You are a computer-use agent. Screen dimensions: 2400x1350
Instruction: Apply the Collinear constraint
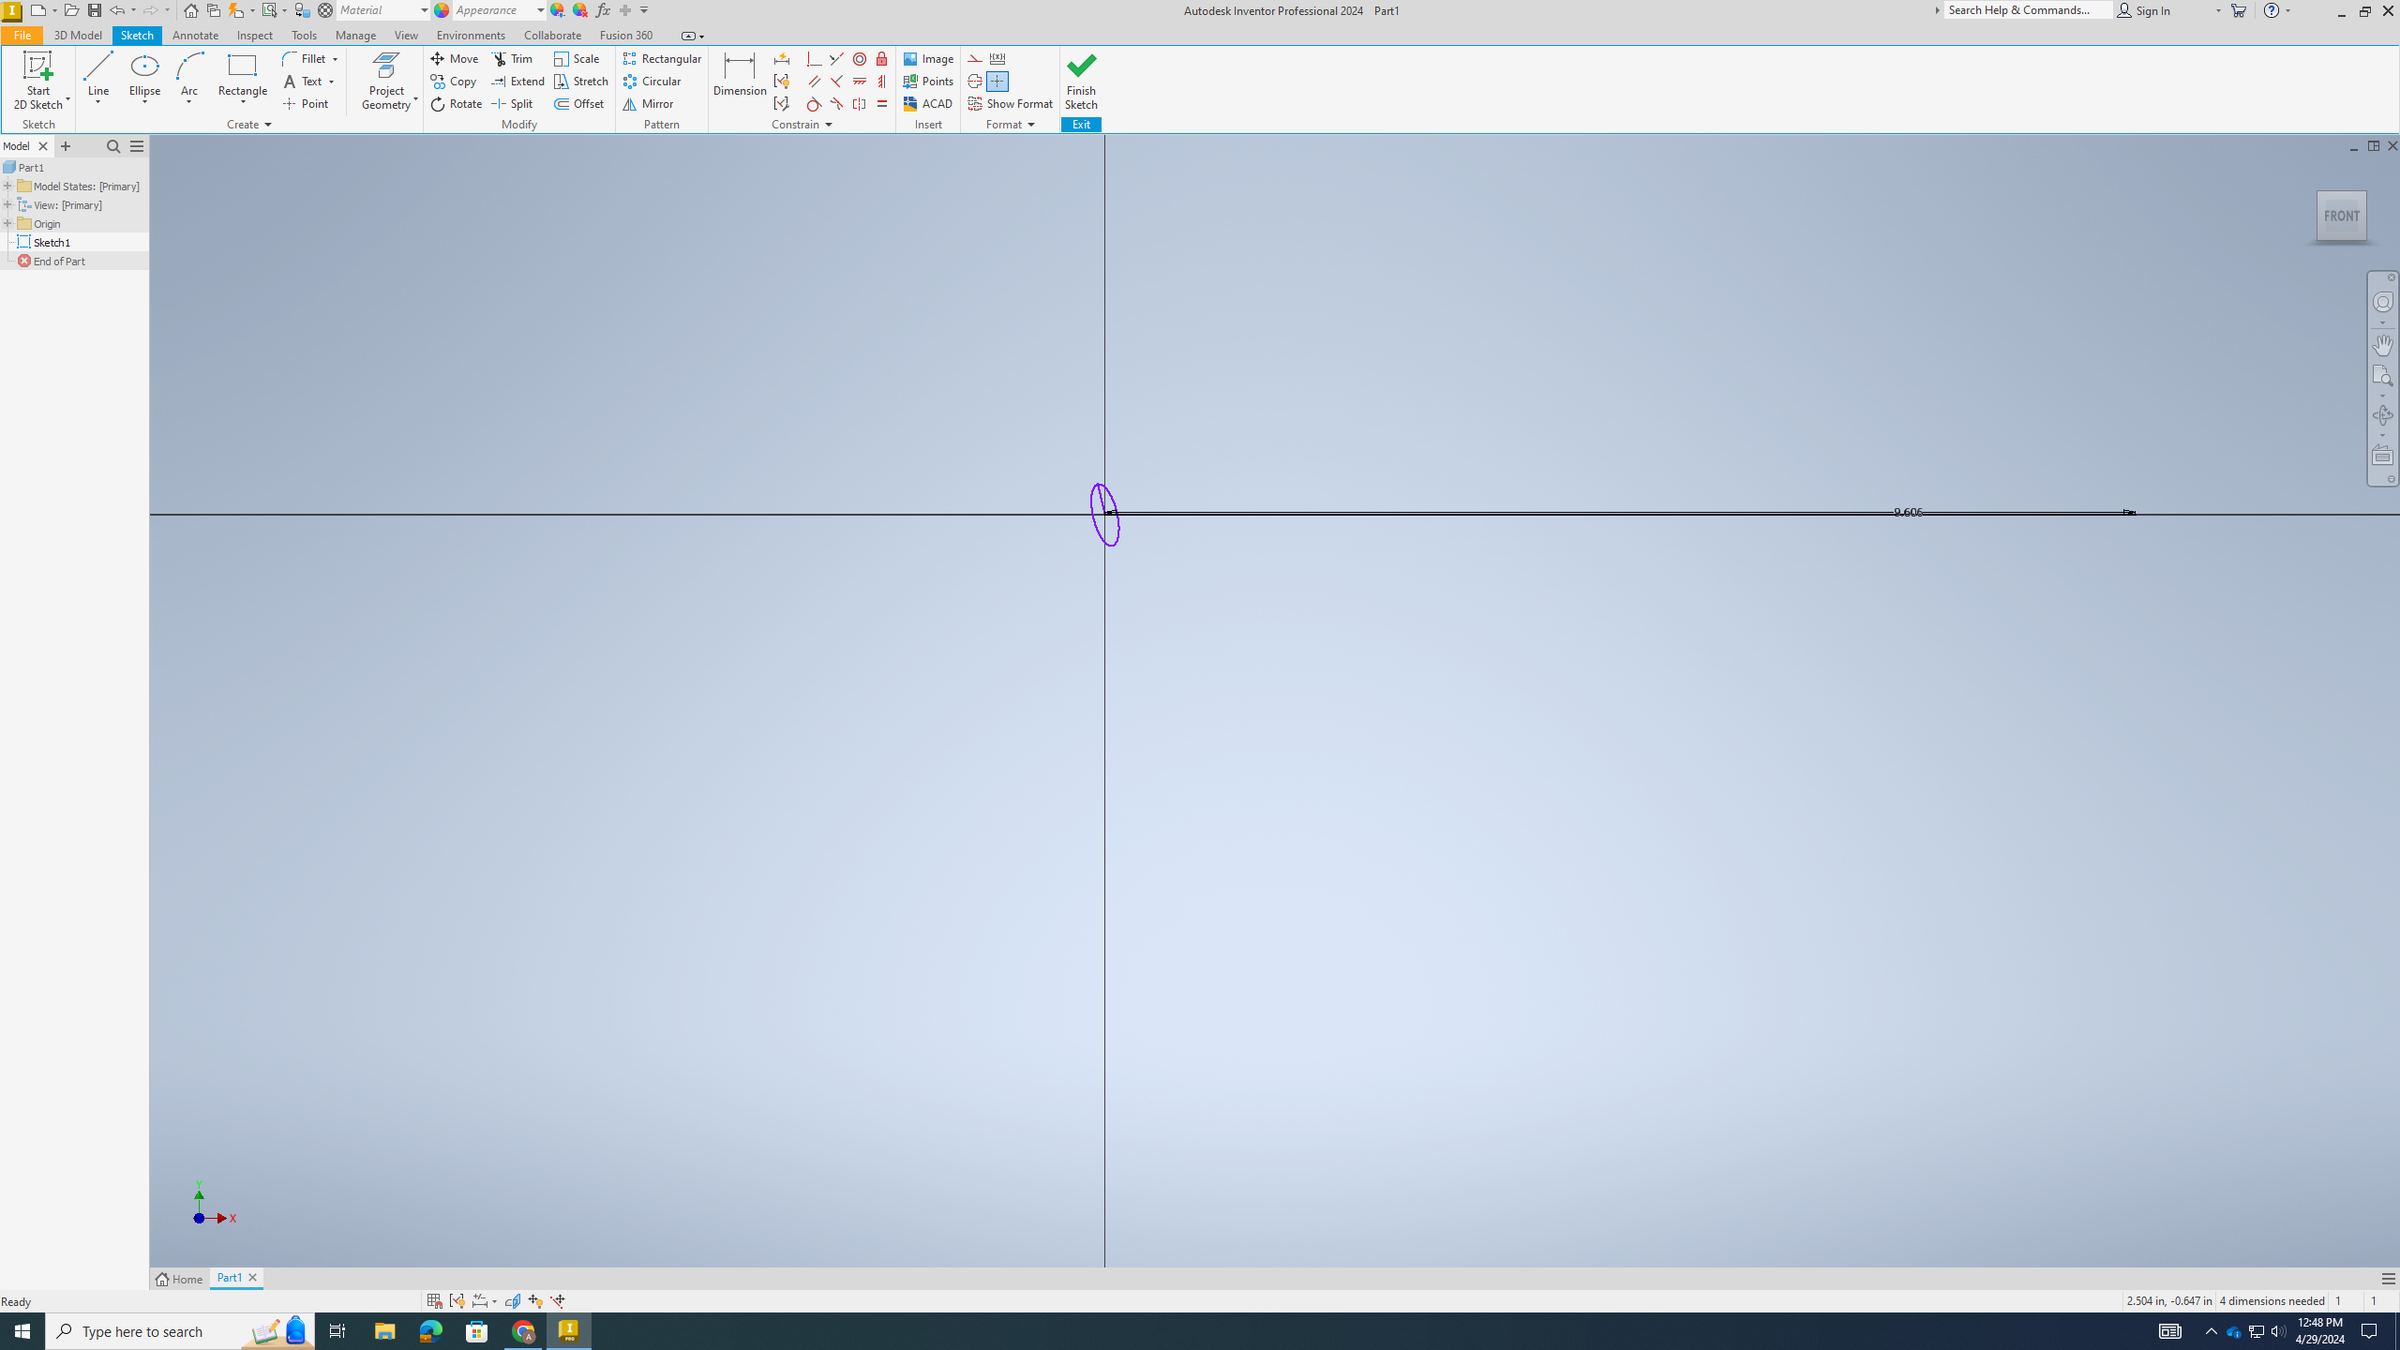[x=836, y=59]
